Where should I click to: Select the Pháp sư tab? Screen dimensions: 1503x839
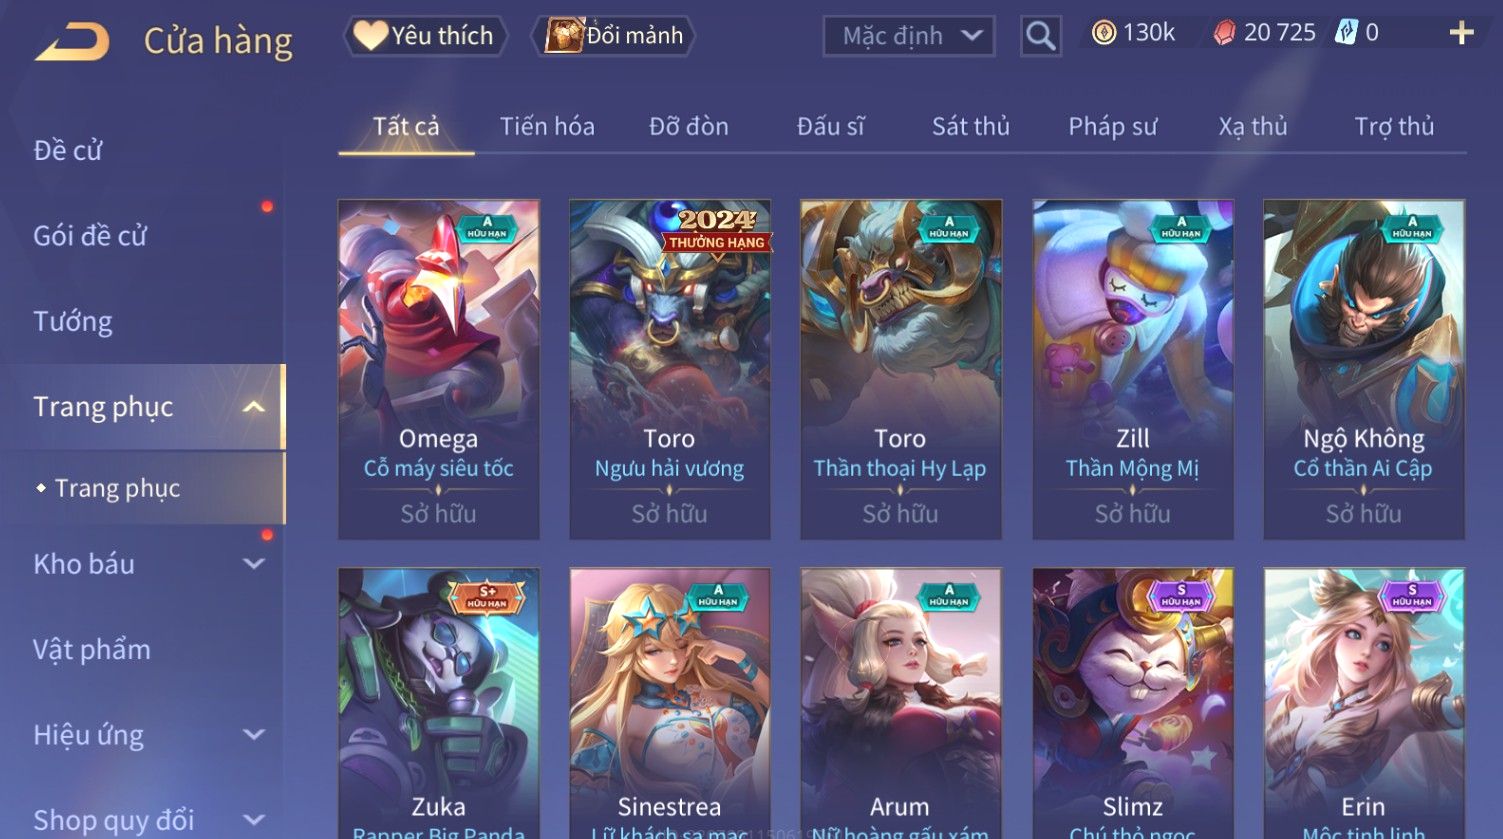[x=1112, y=127]
